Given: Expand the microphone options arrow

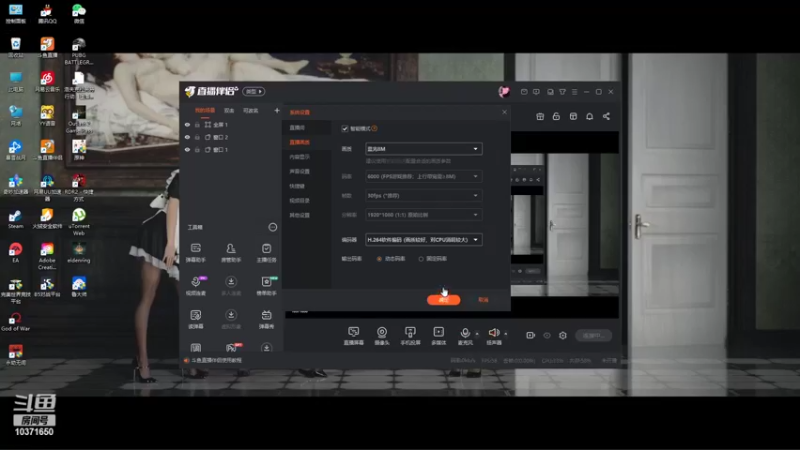Looking at the screenshot, I should [x=477, y=334].
